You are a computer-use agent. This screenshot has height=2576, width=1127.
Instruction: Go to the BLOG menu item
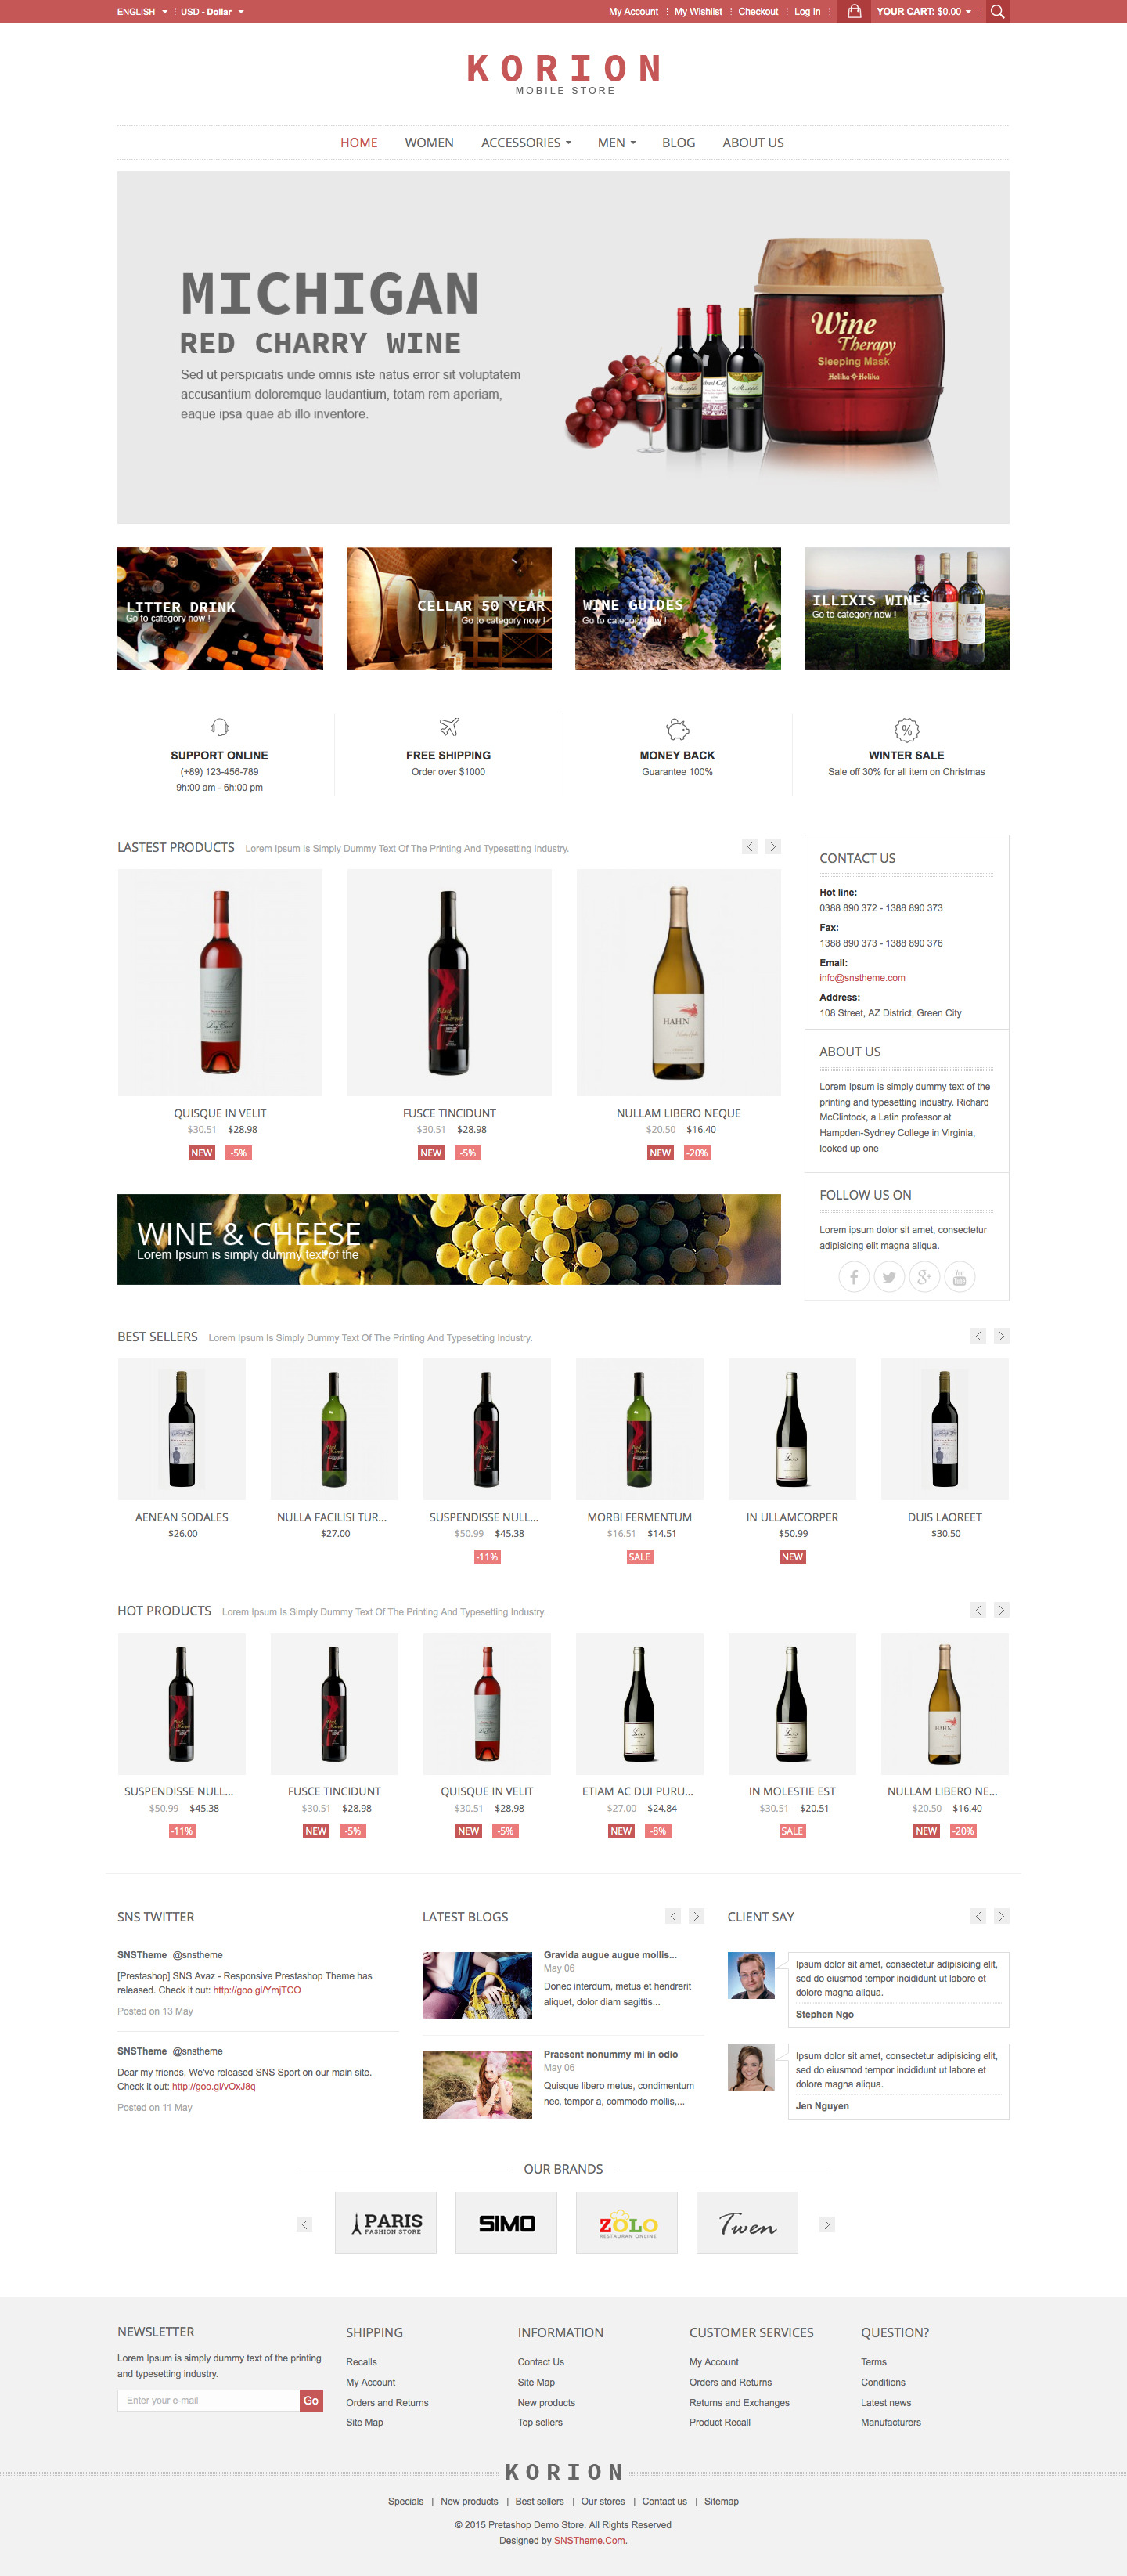point(678,143)
